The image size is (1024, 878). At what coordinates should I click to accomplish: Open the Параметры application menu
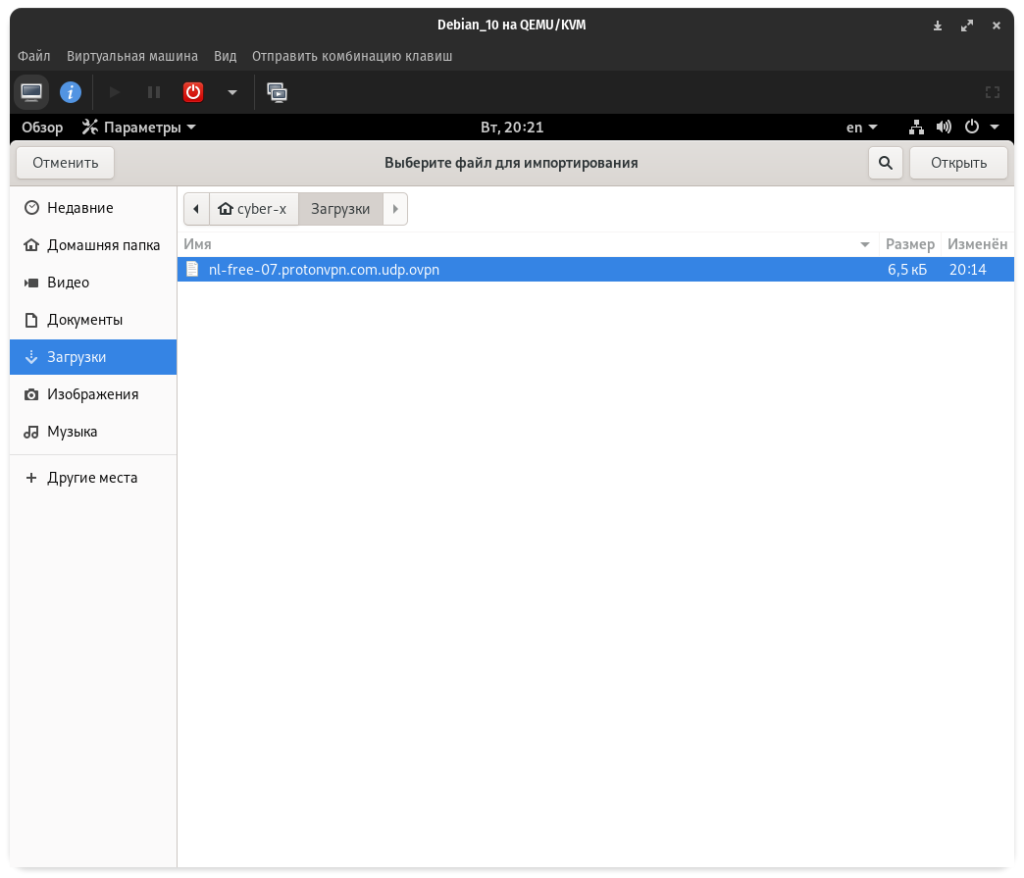(139, 127)
